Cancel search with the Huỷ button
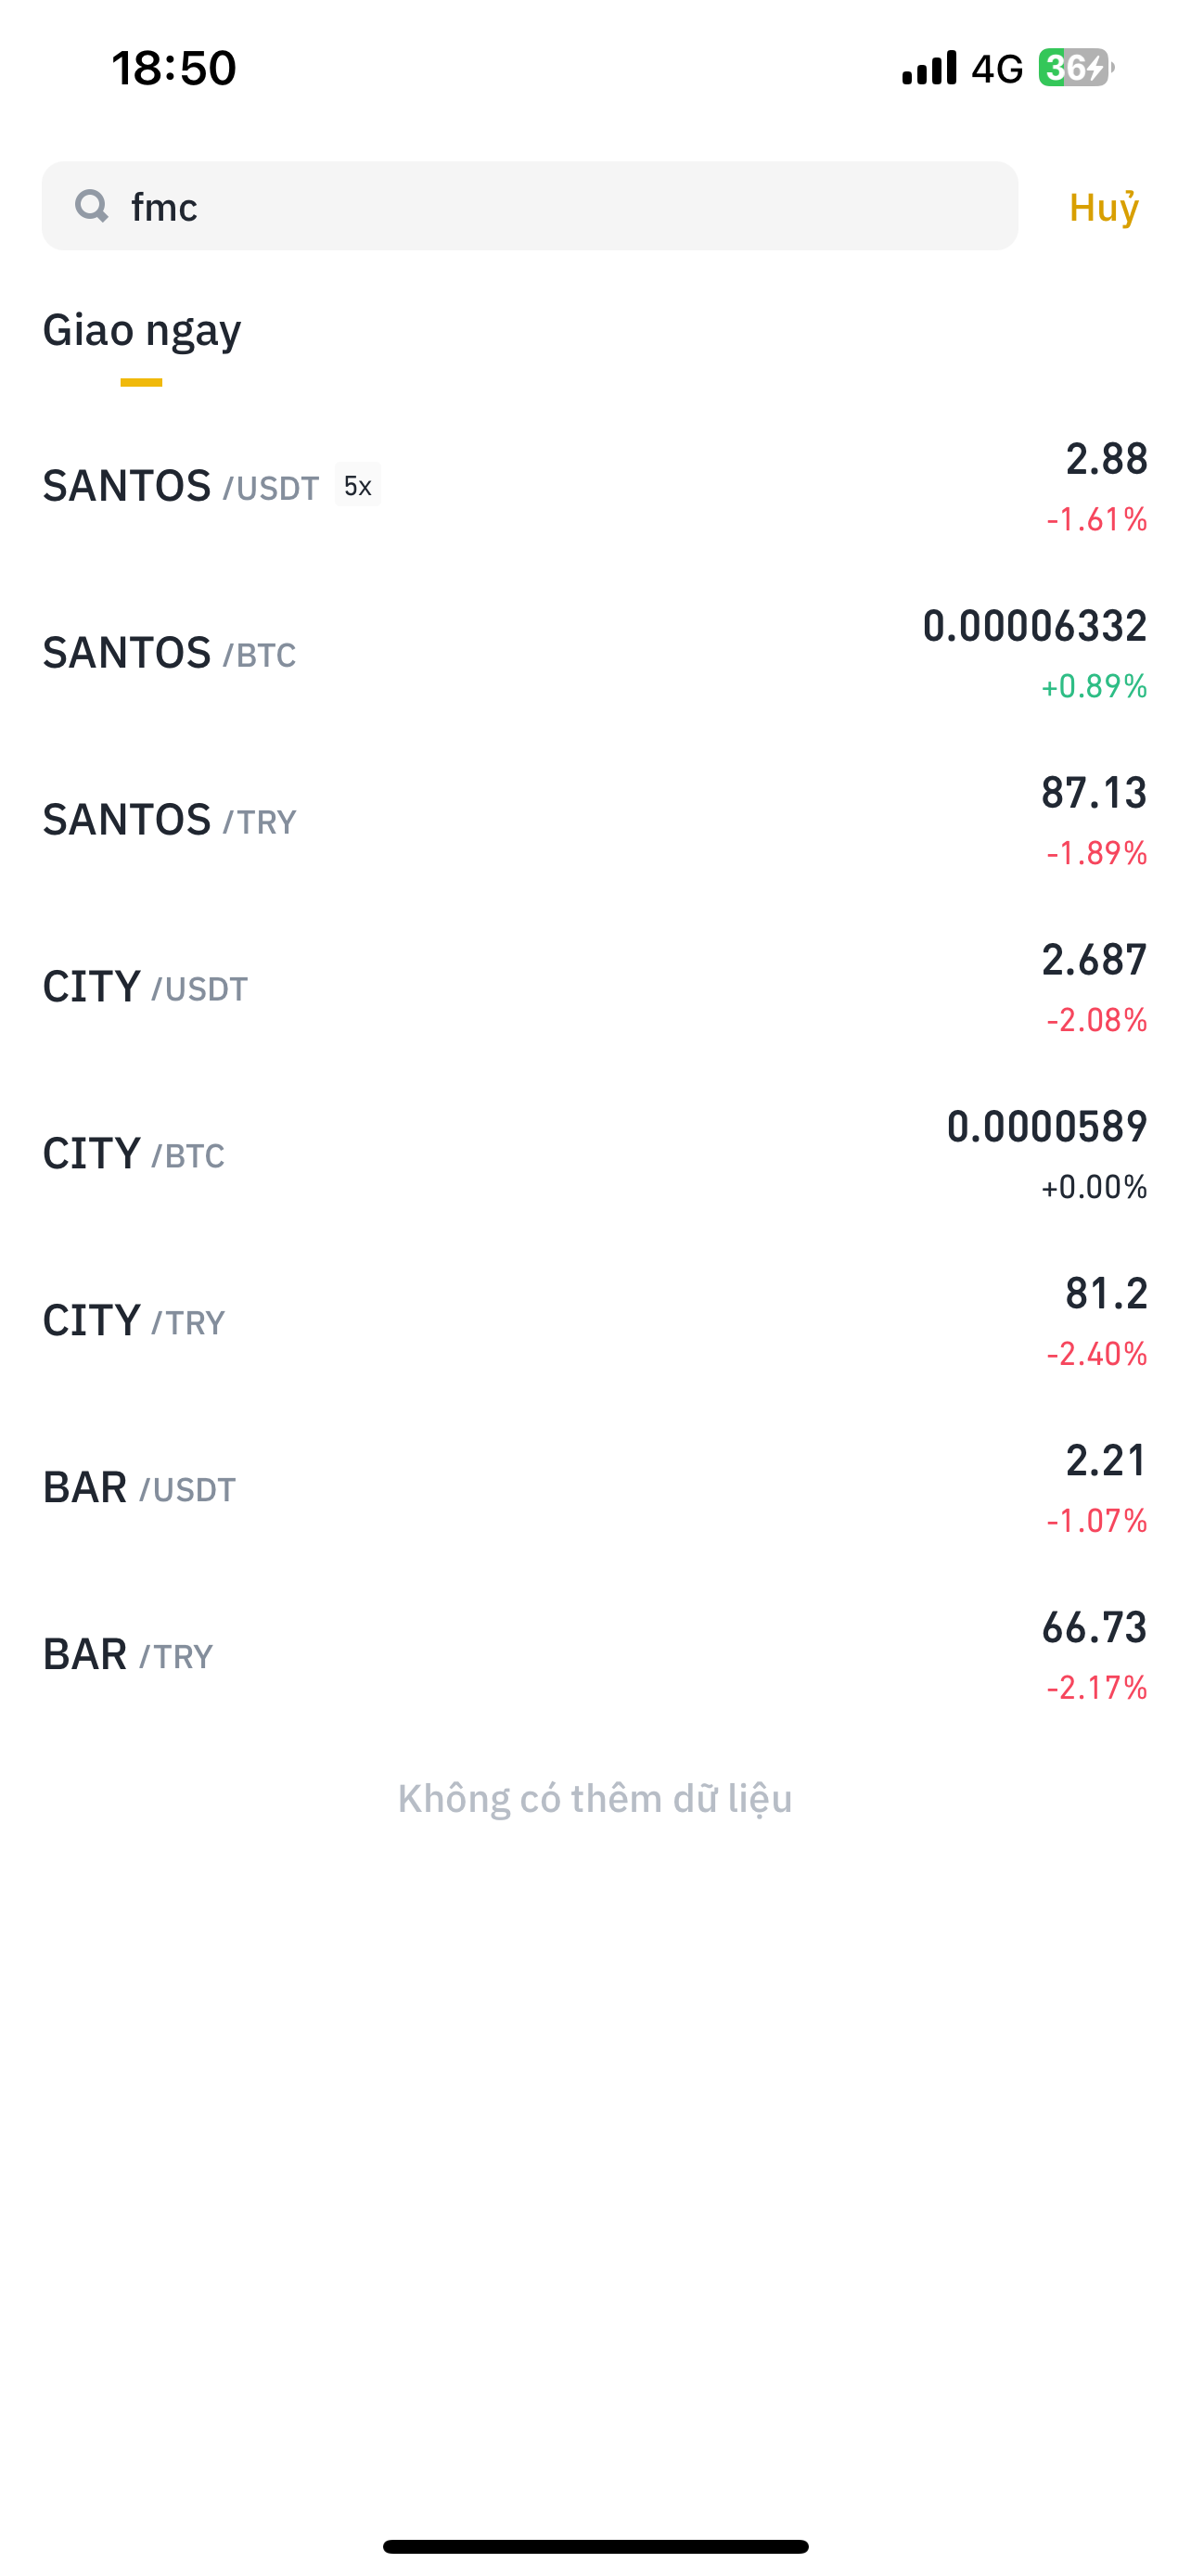The width and height of the screenshot is (1191, 2576). (1104, 207)
